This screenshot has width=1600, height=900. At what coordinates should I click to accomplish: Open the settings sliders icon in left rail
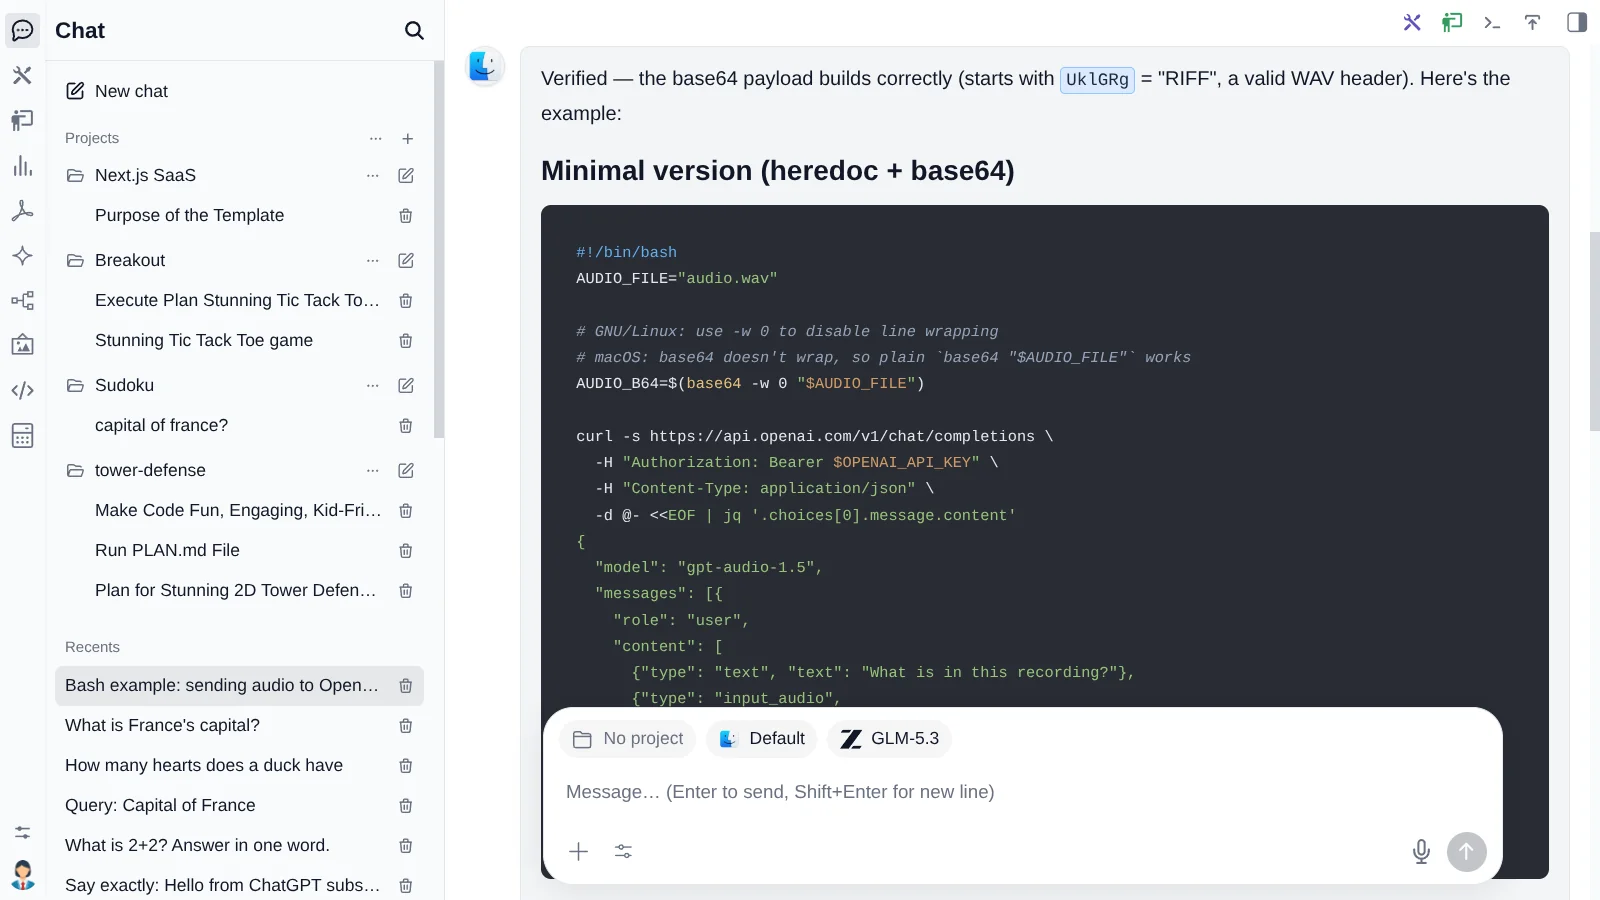pos(22,832)
